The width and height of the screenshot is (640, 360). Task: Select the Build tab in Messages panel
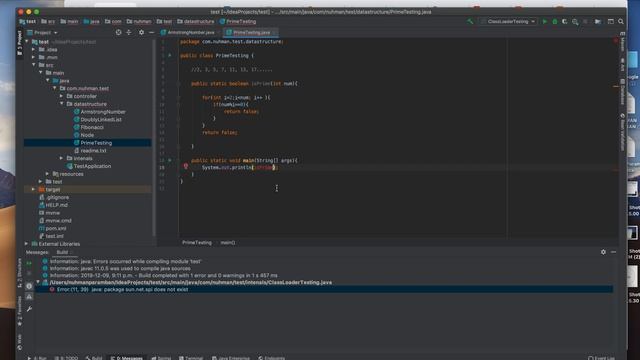(x=62, y=252)
